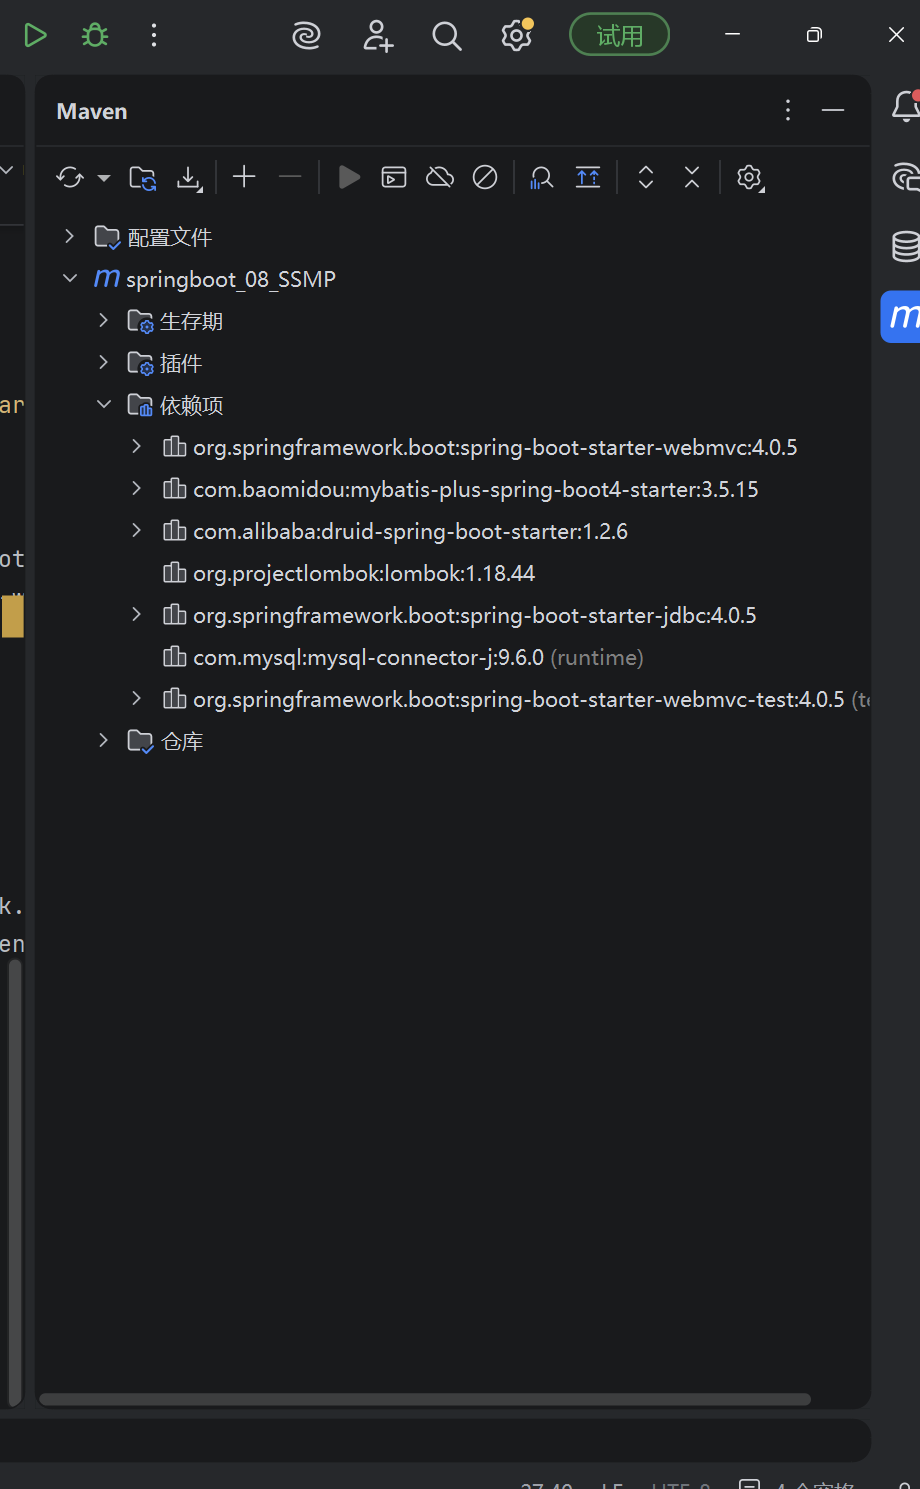Open the AI Assistant swirl icon in the top bar
Screen dimensions: 920x1489
pyautogui.click(x=306, y=36)
